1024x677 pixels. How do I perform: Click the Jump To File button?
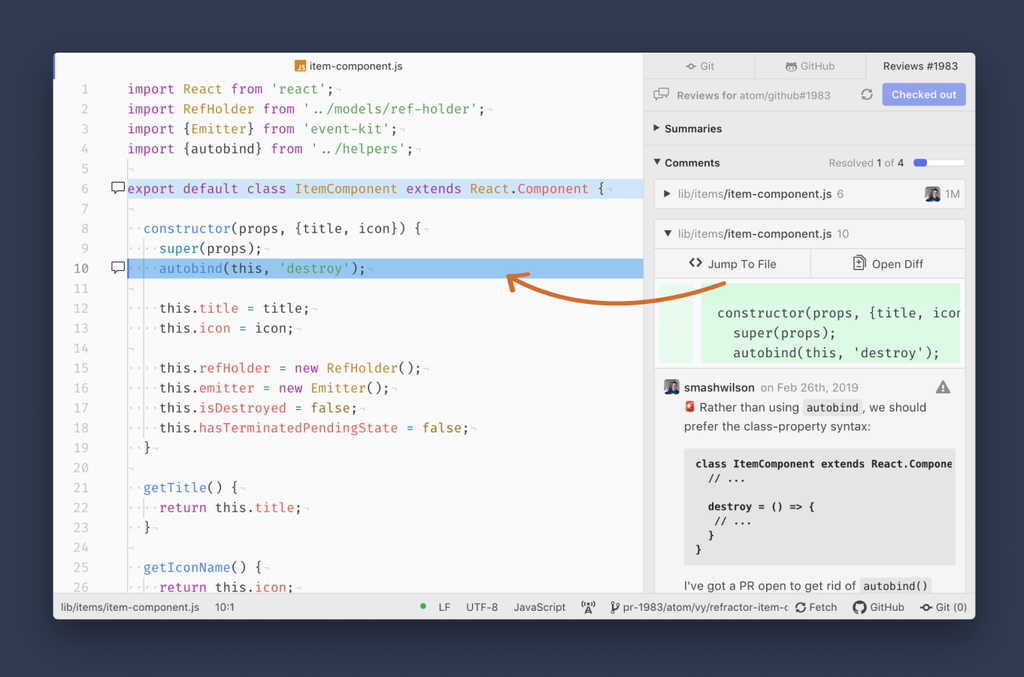tap(732, 263)
